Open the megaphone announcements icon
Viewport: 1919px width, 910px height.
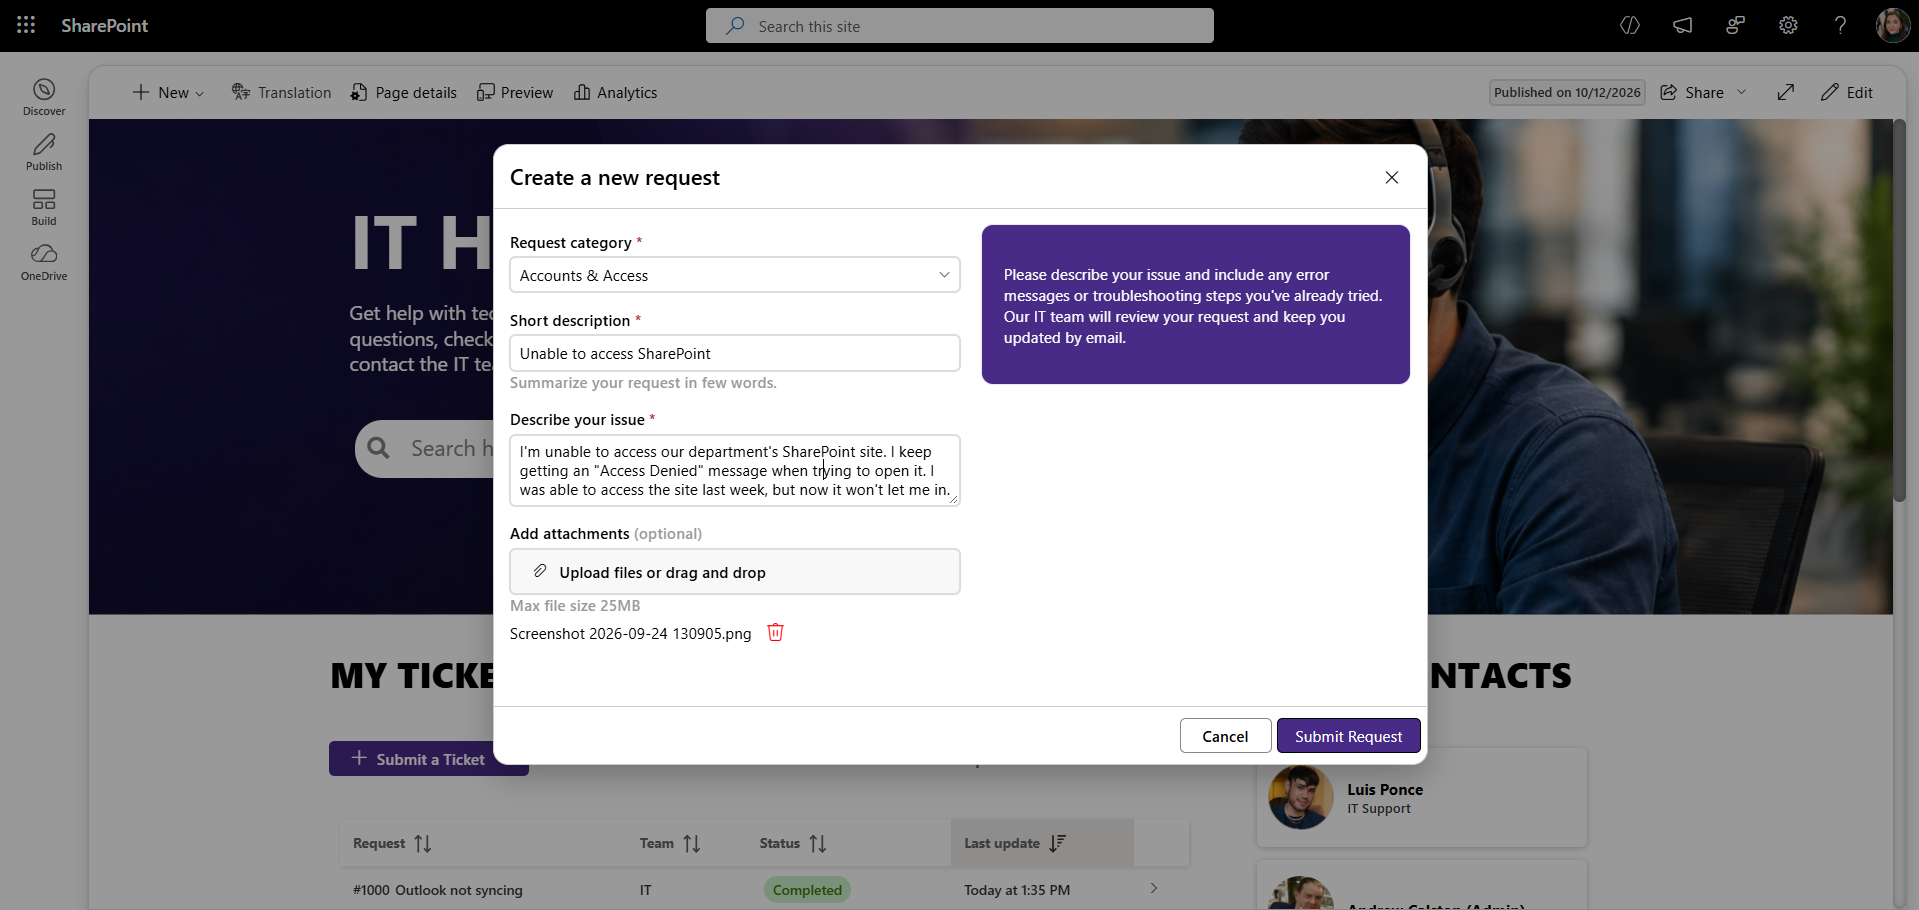(1683, 26)
